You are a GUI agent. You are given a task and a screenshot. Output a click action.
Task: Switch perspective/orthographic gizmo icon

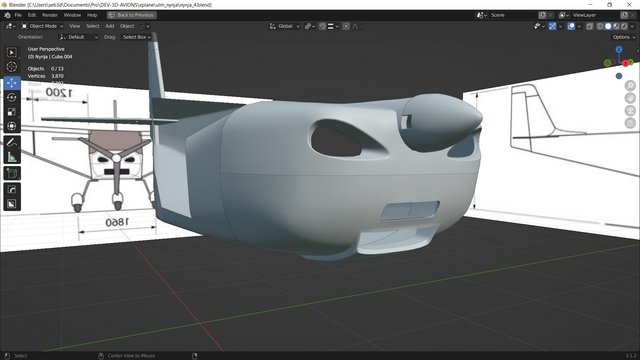pos(630,123)
